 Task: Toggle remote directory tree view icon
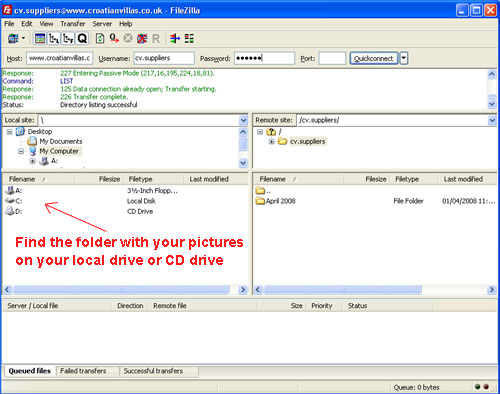point(68,39)
